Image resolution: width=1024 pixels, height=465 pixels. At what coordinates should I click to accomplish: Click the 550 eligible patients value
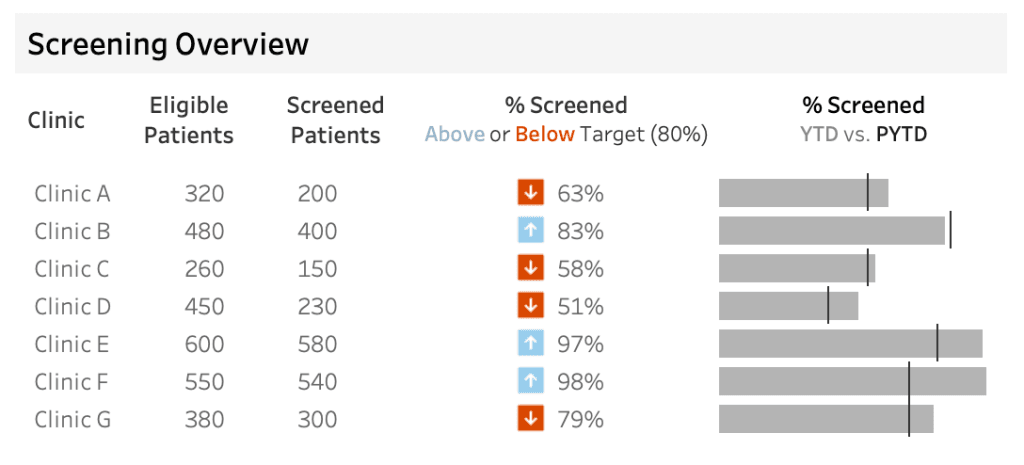(204, 381)
